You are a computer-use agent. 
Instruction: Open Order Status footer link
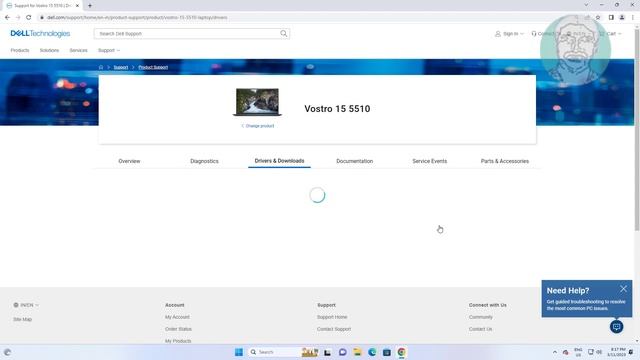(x=178, y=329)
